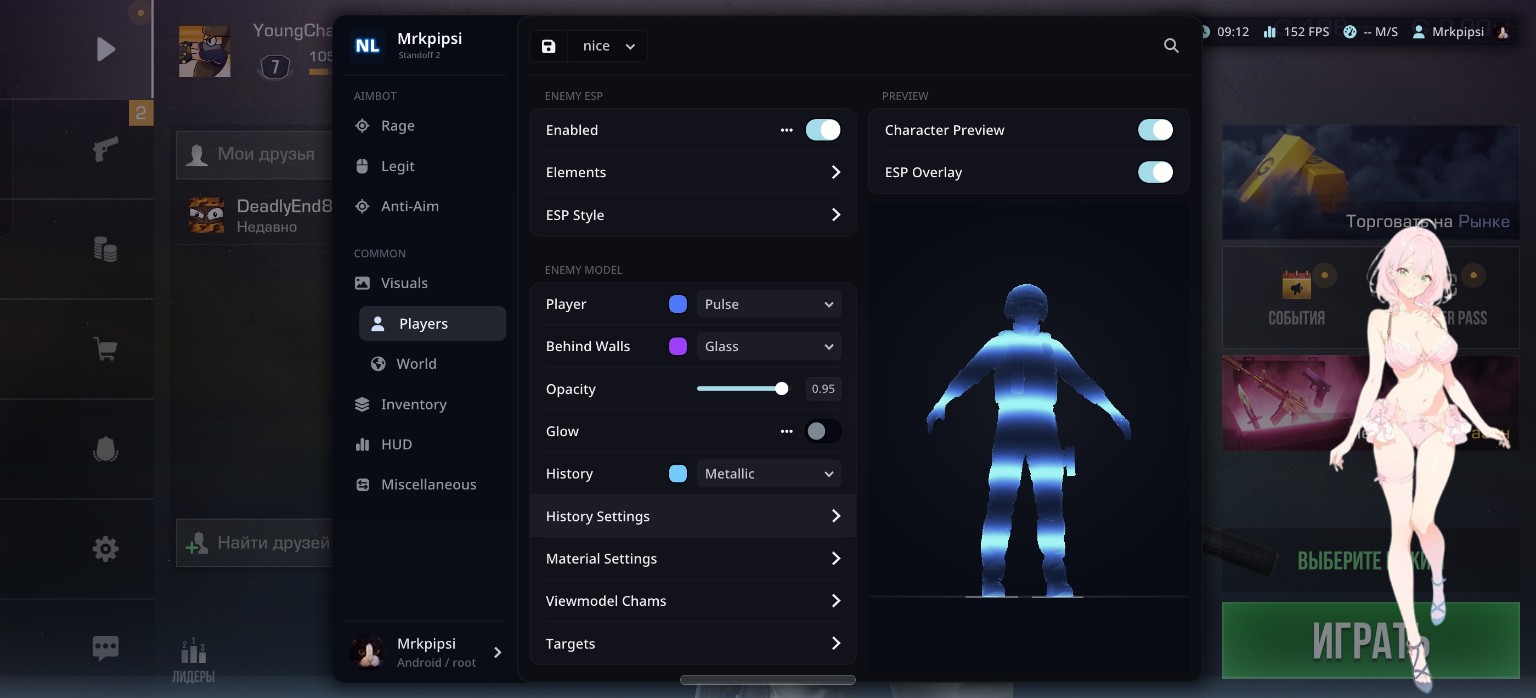The image size is (1536, 698).
Task: Pick the History light-blue color swatch
Action: pos(678,473)
